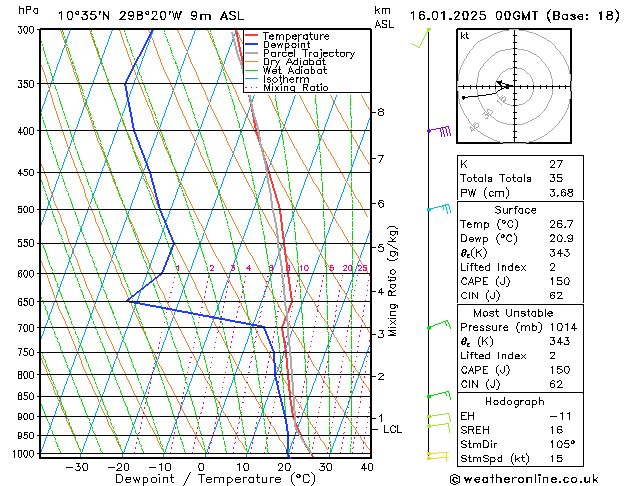Screen dimensions: 629x486
Task: Click the 6 km altitude tick label
Action: pyautogui.click(x=381, y=204)
